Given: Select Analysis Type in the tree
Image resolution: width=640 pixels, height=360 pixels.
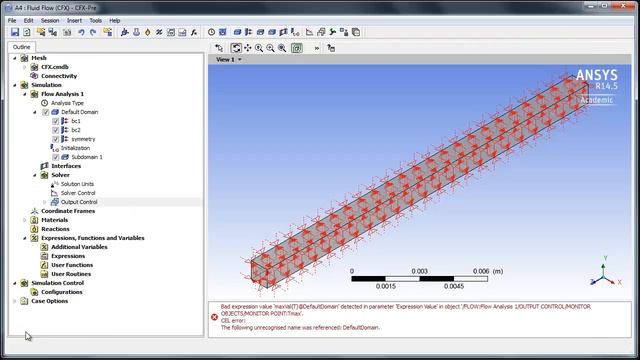Looking at the screenshot, I should coord(67,103).
